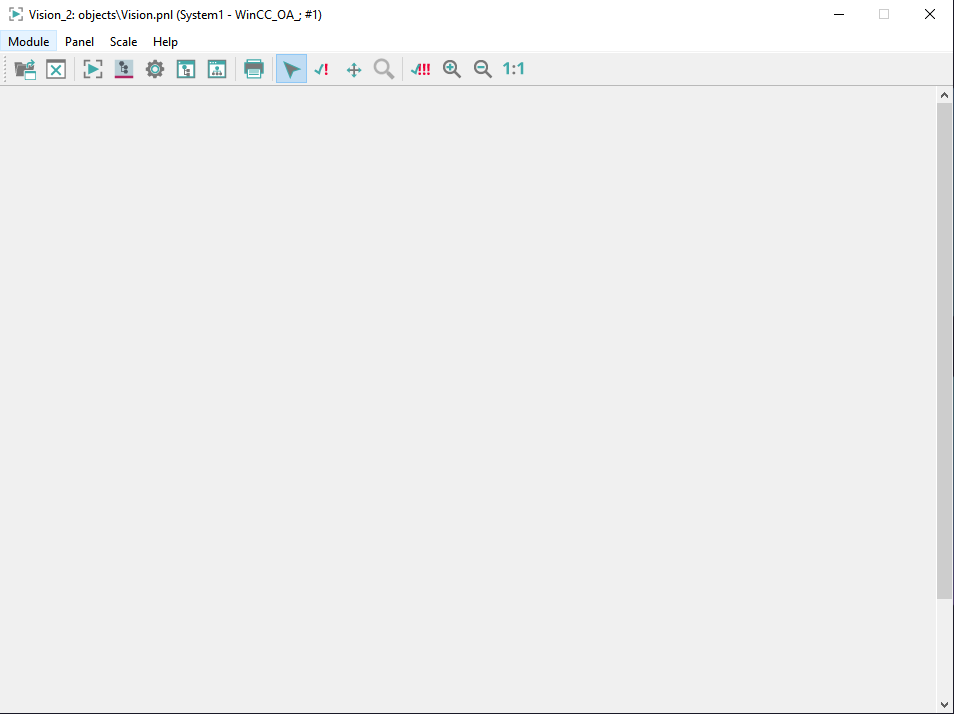954x714 pixels.
Task: Open the Module menu
Action: [29, 41]
